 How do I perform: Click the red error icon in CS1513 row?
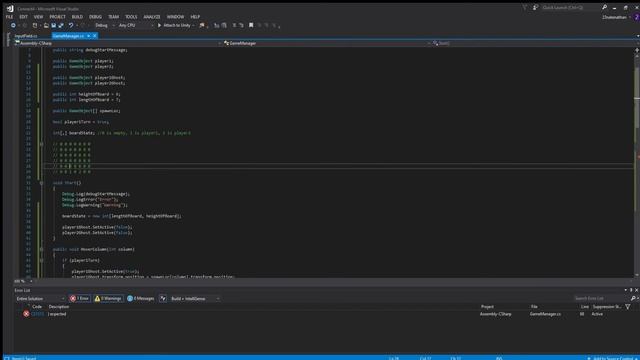26,314
